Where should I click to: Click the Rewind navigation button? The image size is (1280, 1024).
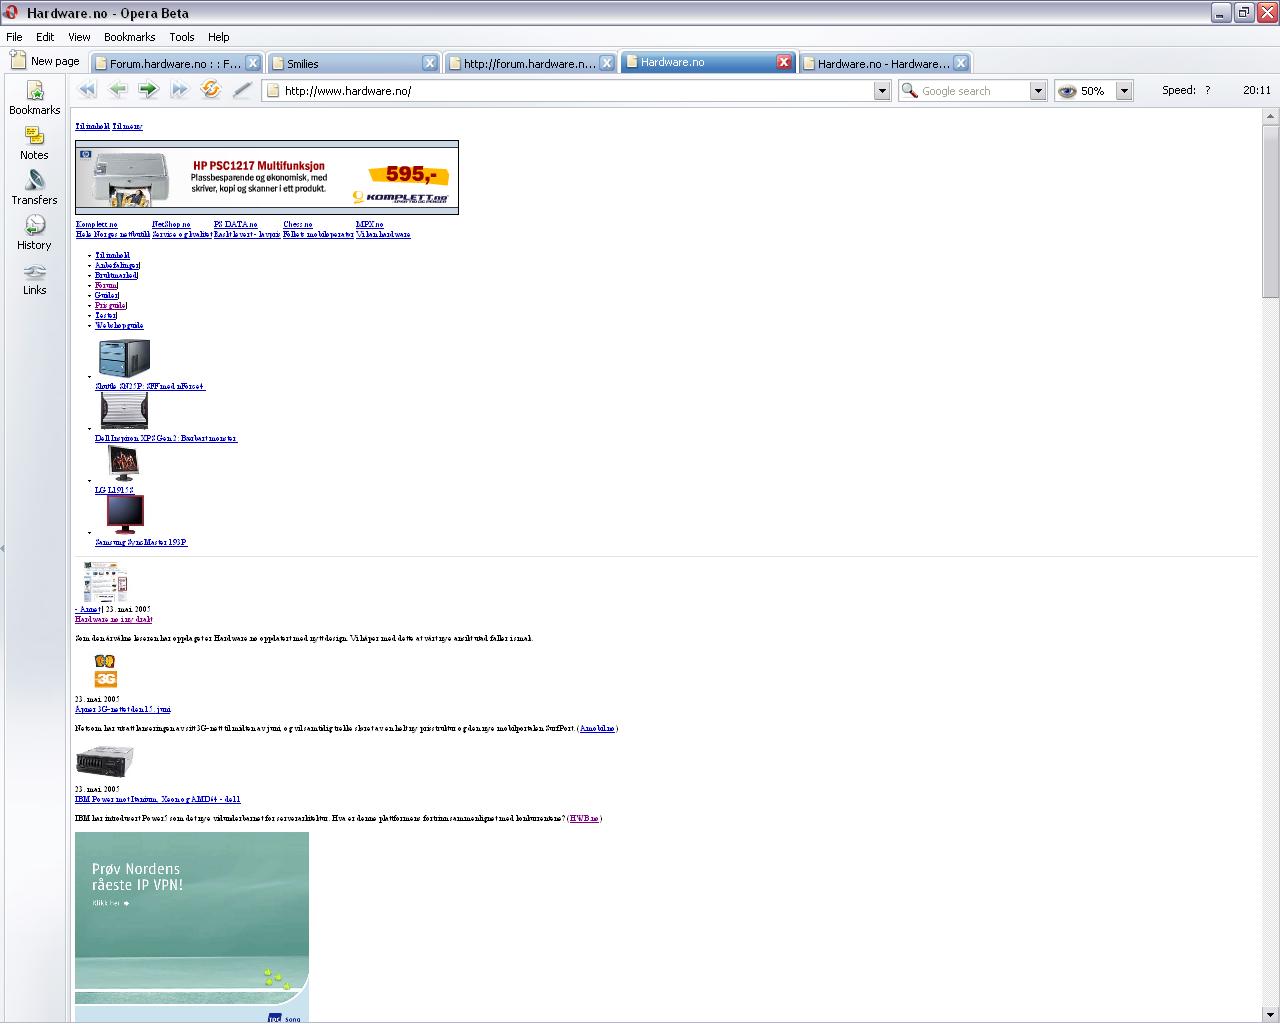point(87,90)
